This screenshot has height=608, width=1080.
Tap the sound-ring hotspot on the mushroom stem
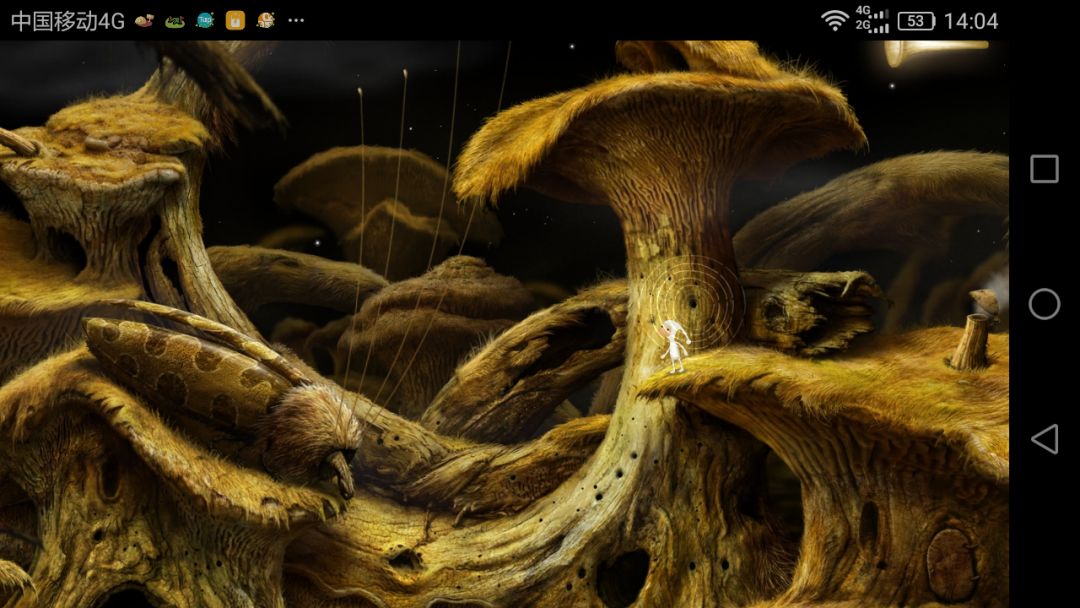click(694, 302)
